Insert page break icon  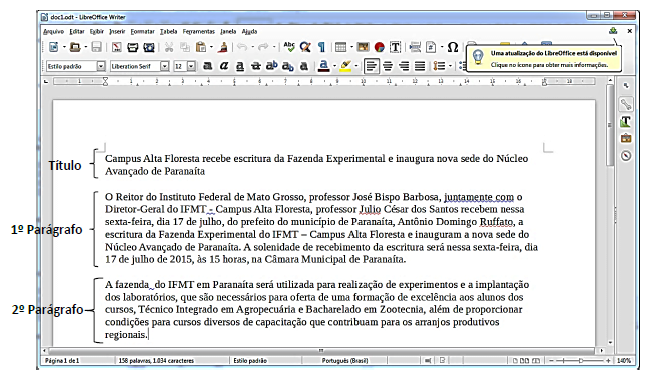tap(415, 47)
